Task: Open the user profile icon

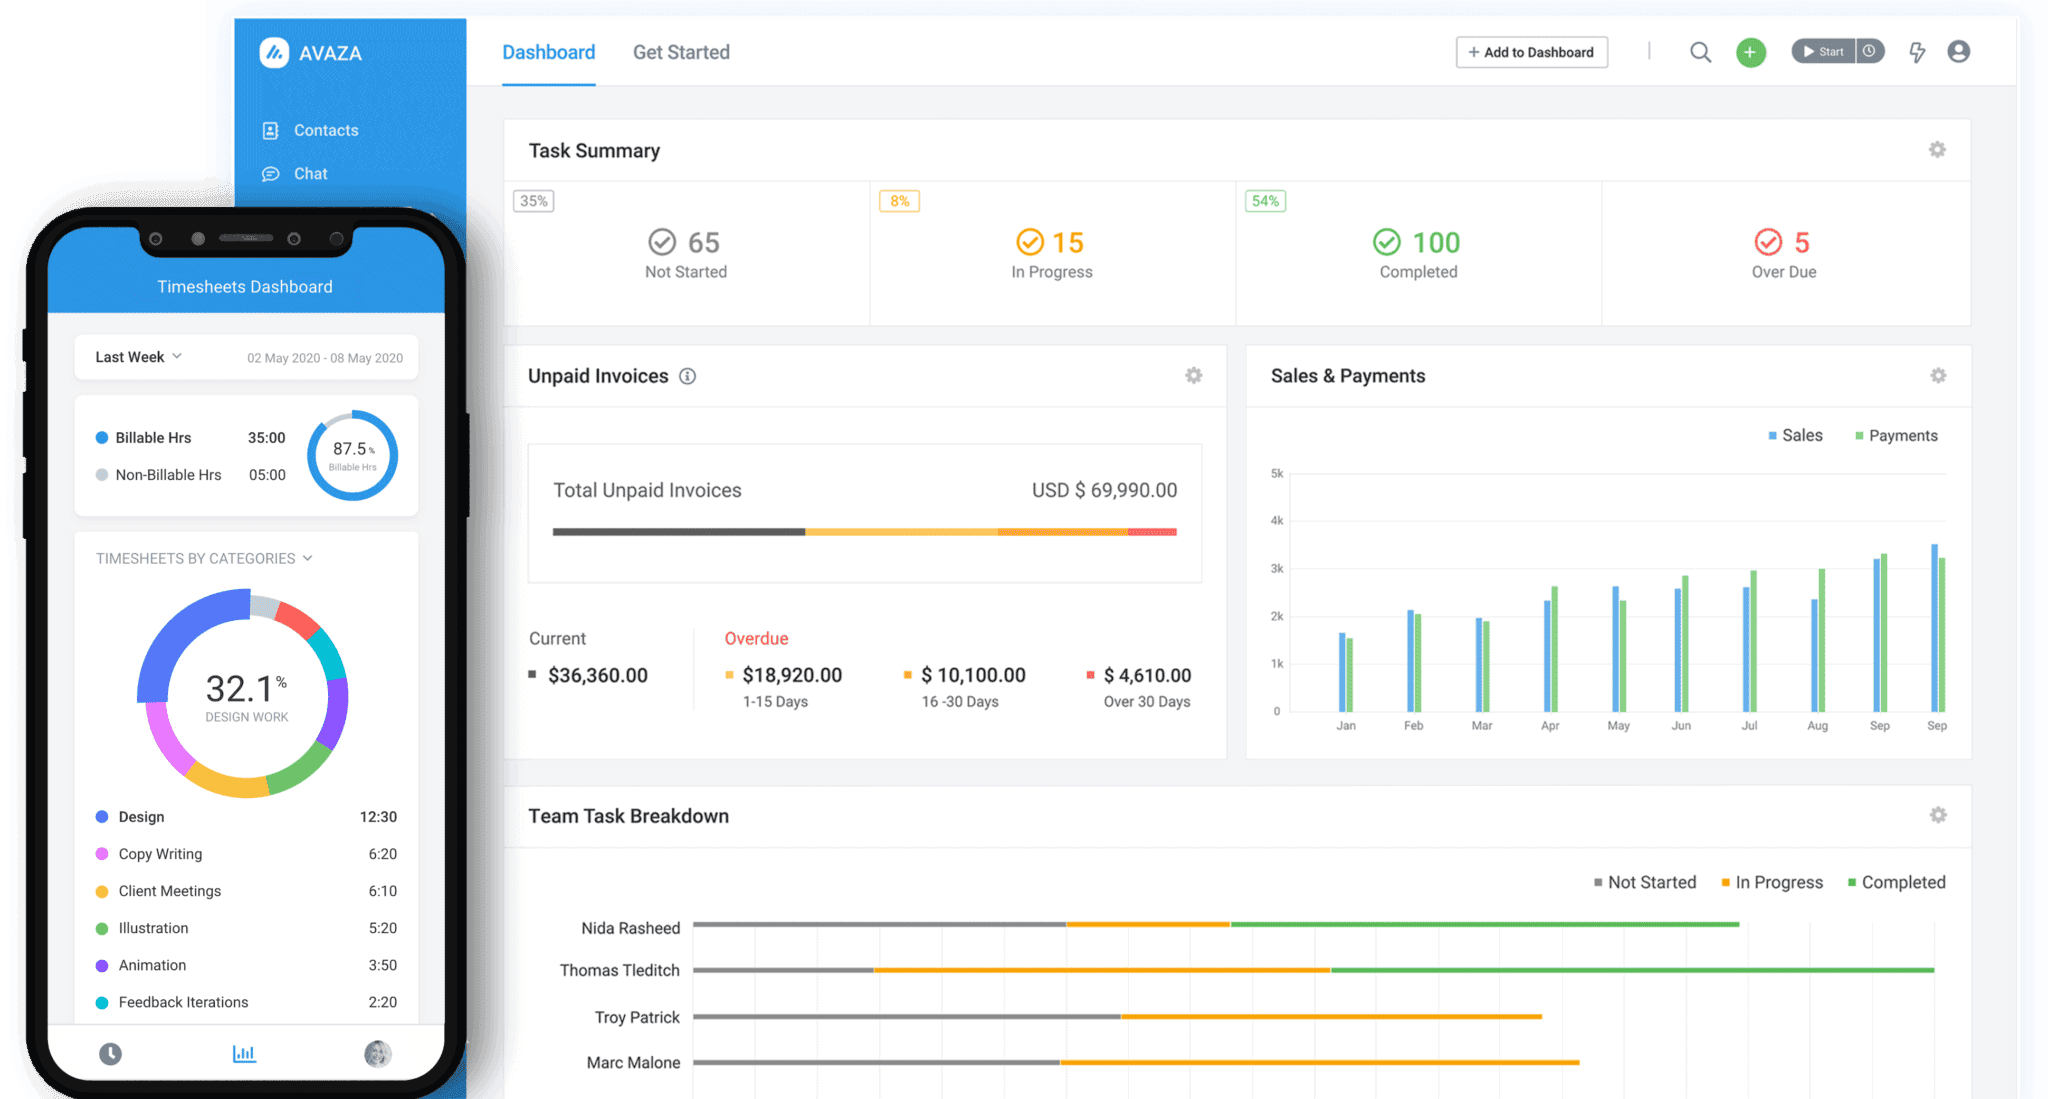Action: point(1958,51)
